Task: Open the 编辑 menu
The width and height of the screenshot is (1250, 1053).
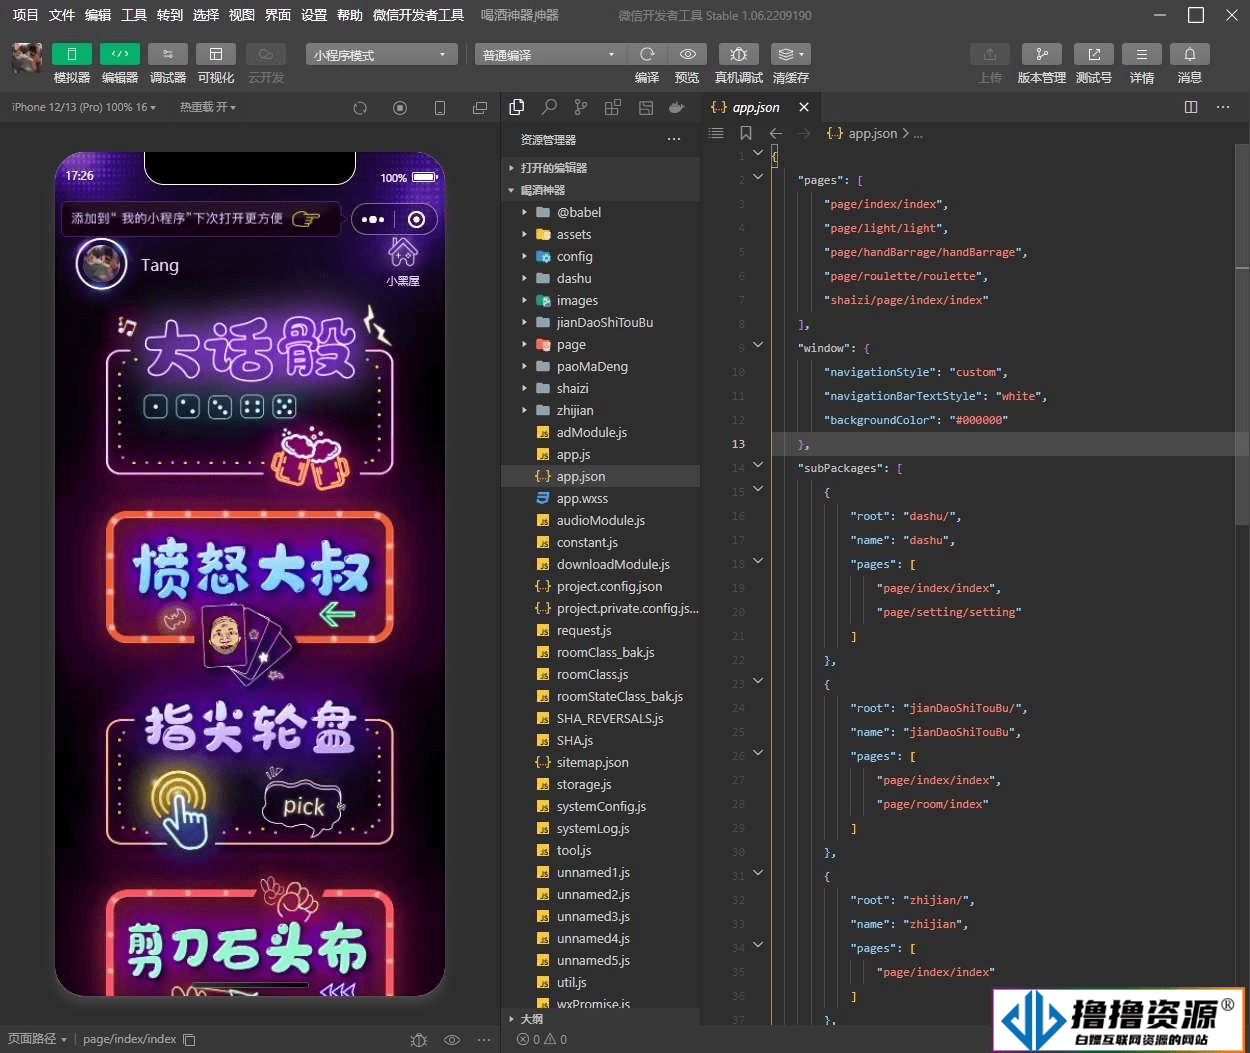Action: [98, 15]
